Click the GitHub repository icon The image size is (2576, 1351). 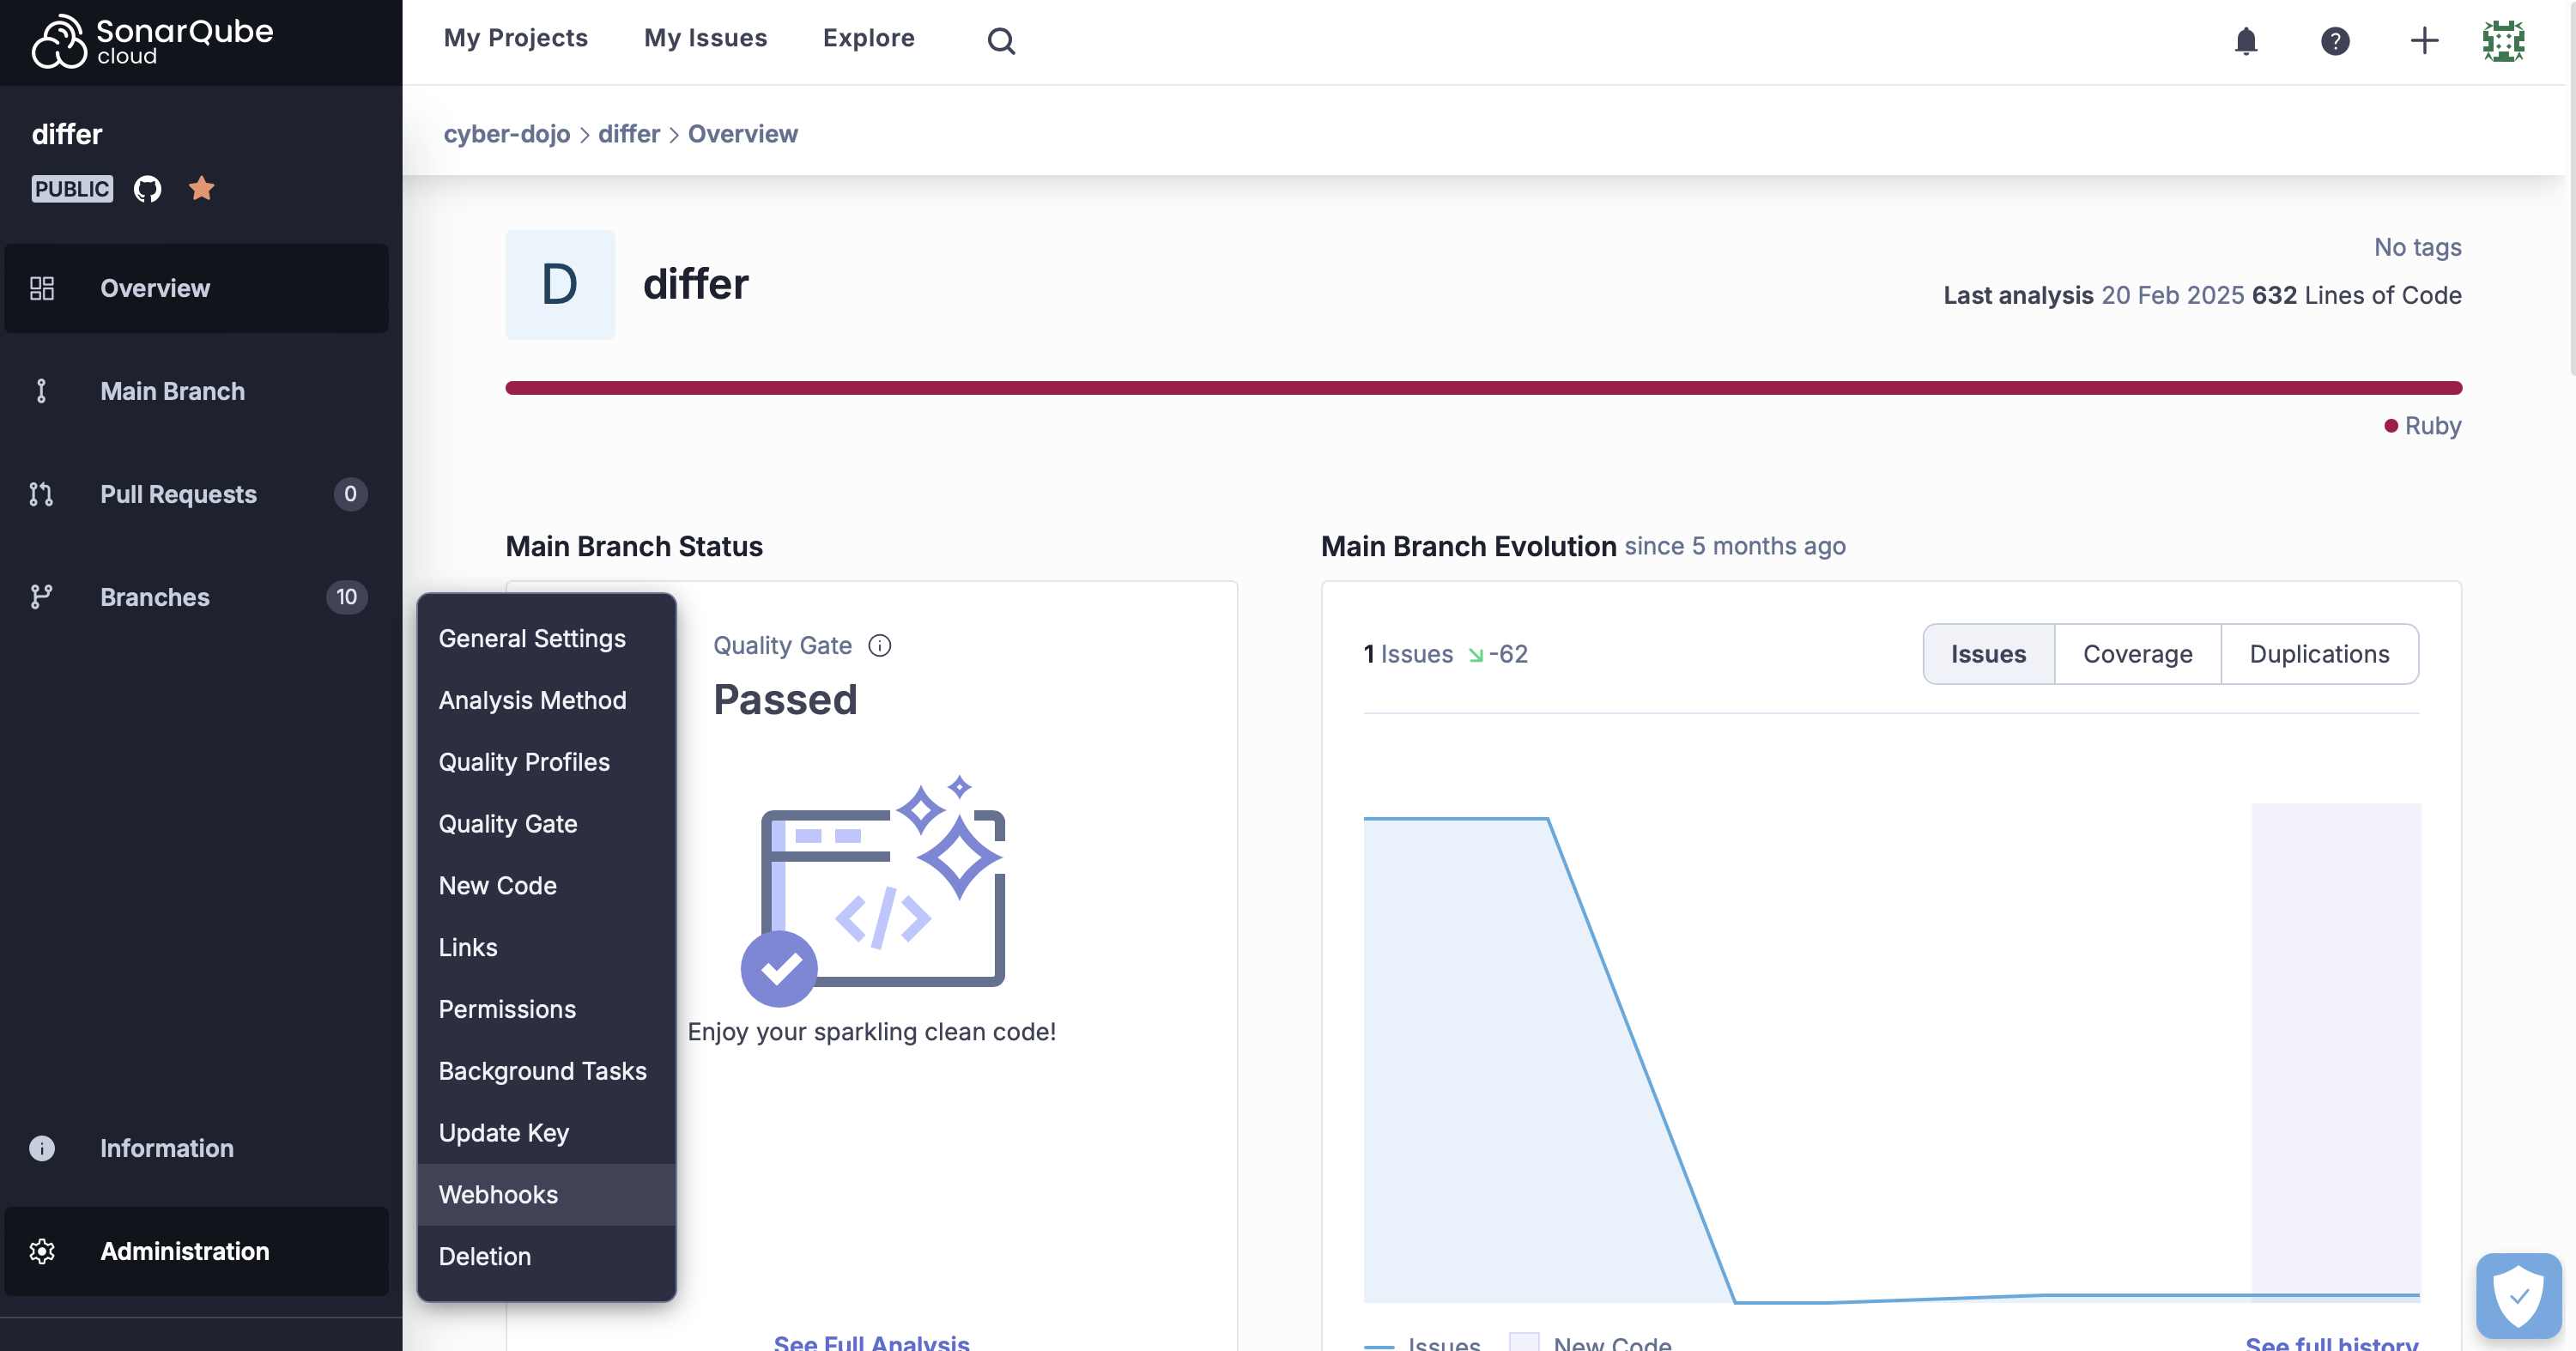click(148, 189)
